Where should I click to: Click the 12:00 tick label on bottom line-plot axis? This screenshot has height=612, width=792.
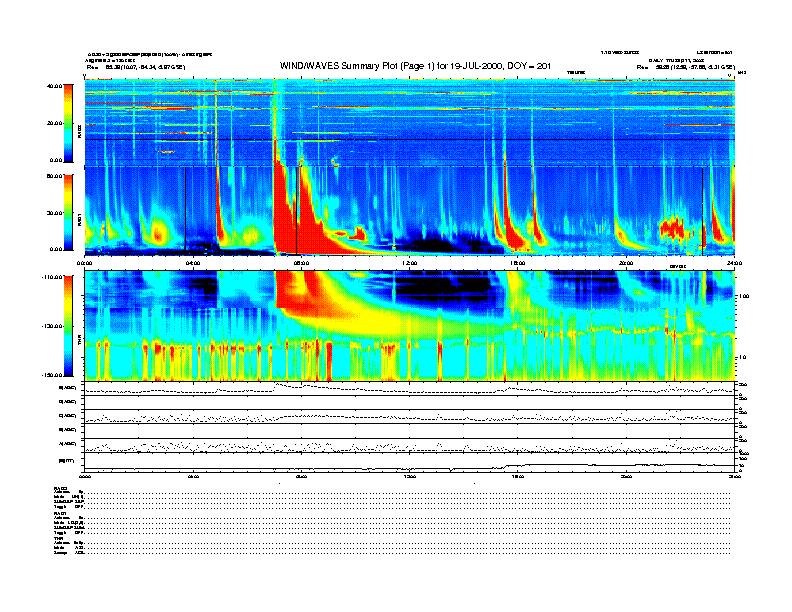coord(410,476)
